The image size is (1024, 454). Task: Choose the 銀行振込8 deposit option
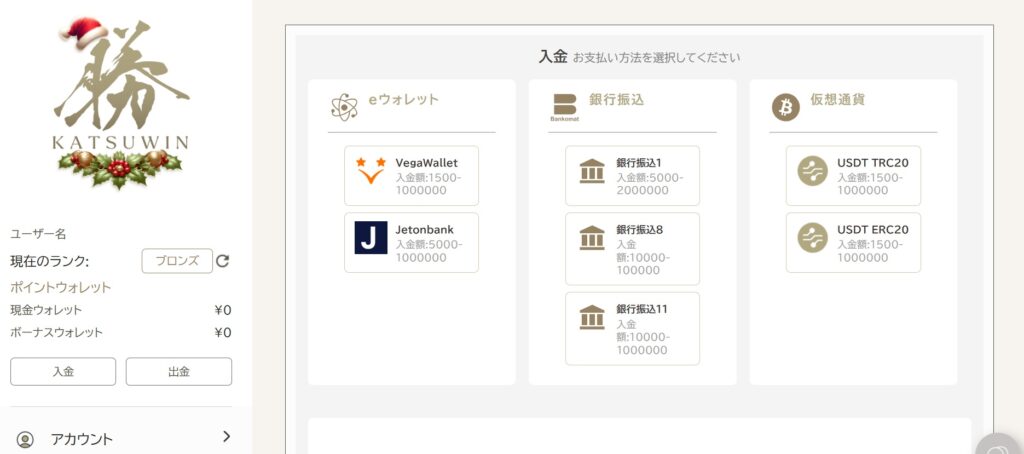[x=632, y=249]
